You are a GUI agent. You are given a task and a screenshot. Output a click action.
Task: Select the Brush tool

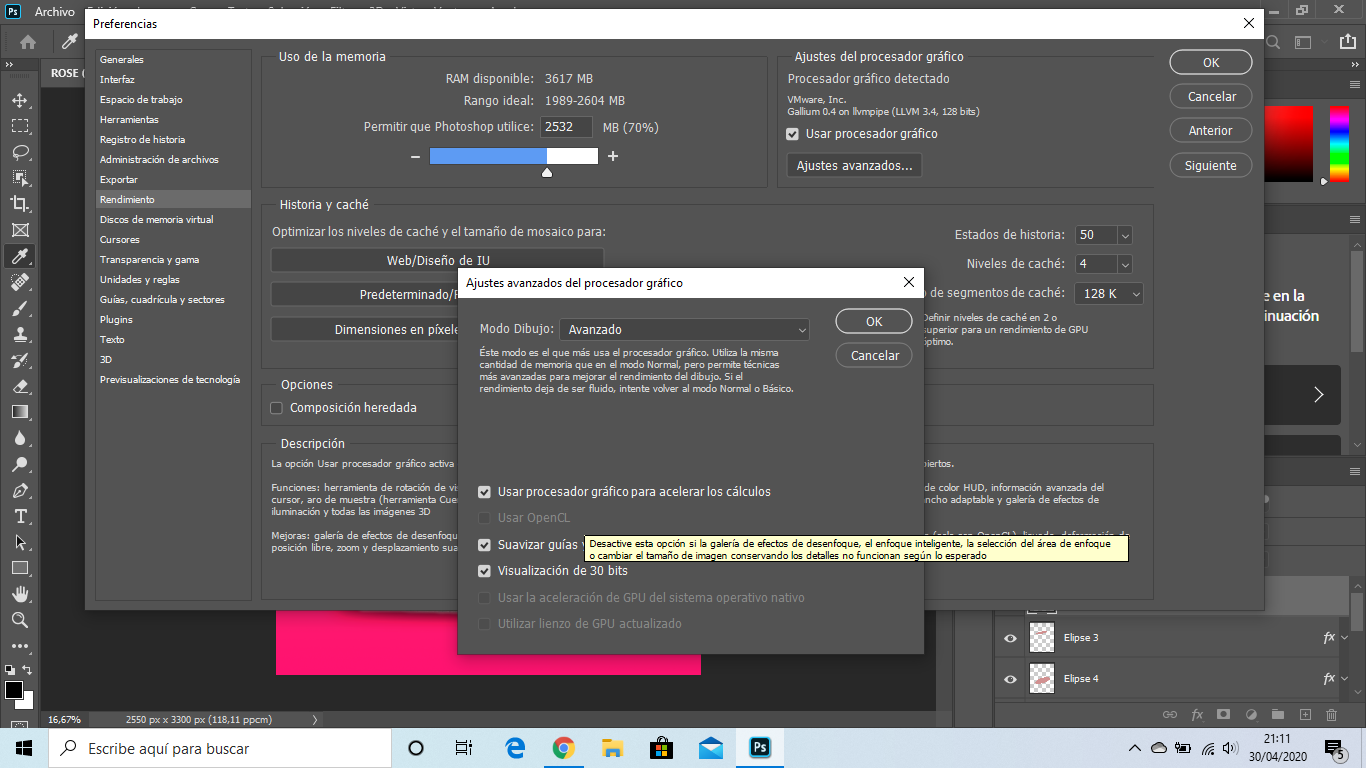20,308
